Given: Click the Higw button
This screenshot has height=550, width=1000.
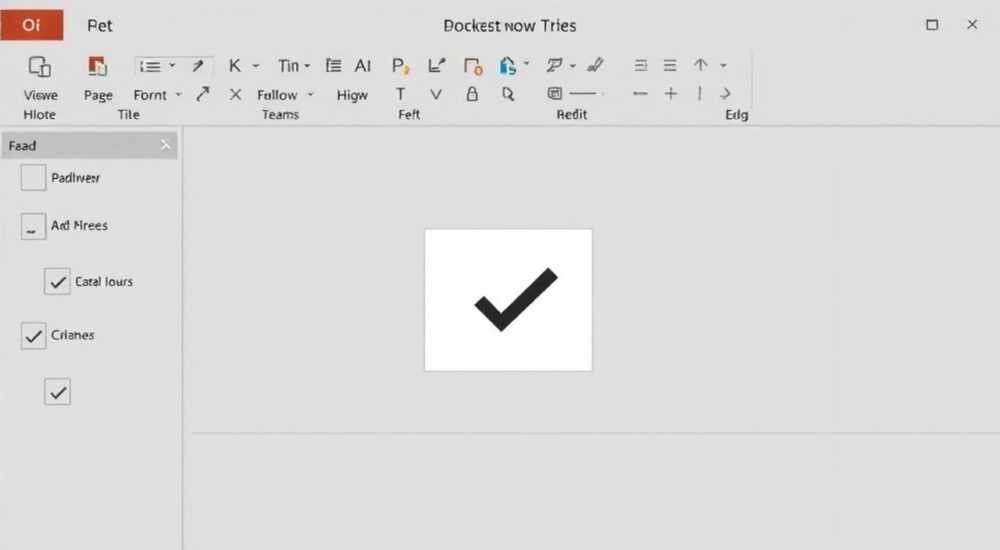Looking at the screenshot, I should [x=352, y=95].
